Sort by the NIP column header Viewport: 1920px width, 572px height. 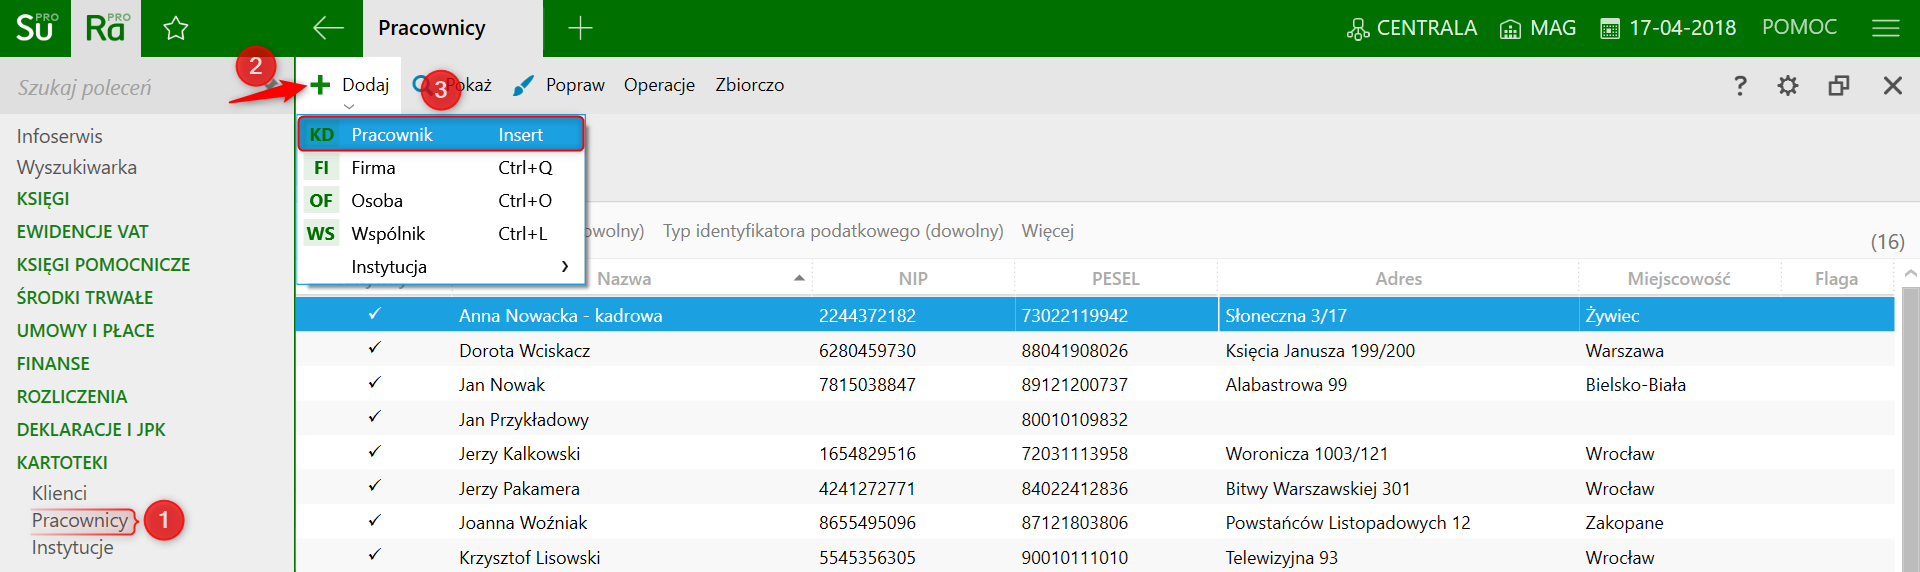tap(912, 278)
